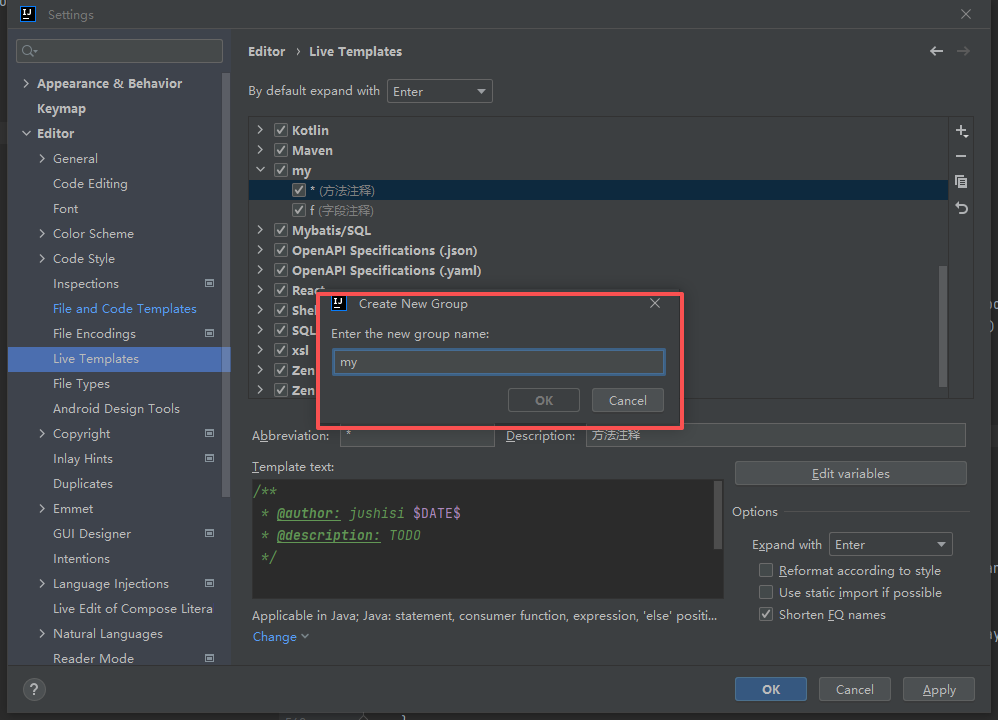Click the GUI Designer per-project settings icon

(209, 533)
